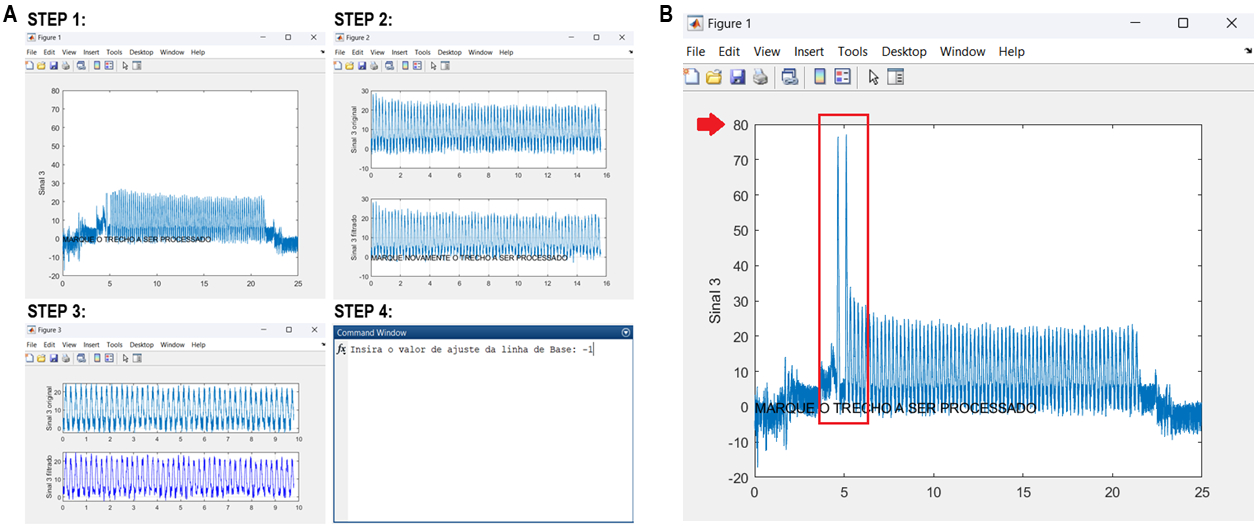Save figure using floppy disk icon, panel B
The width and height of the screenshot is (1260, 530).
[x=737, y=76]
